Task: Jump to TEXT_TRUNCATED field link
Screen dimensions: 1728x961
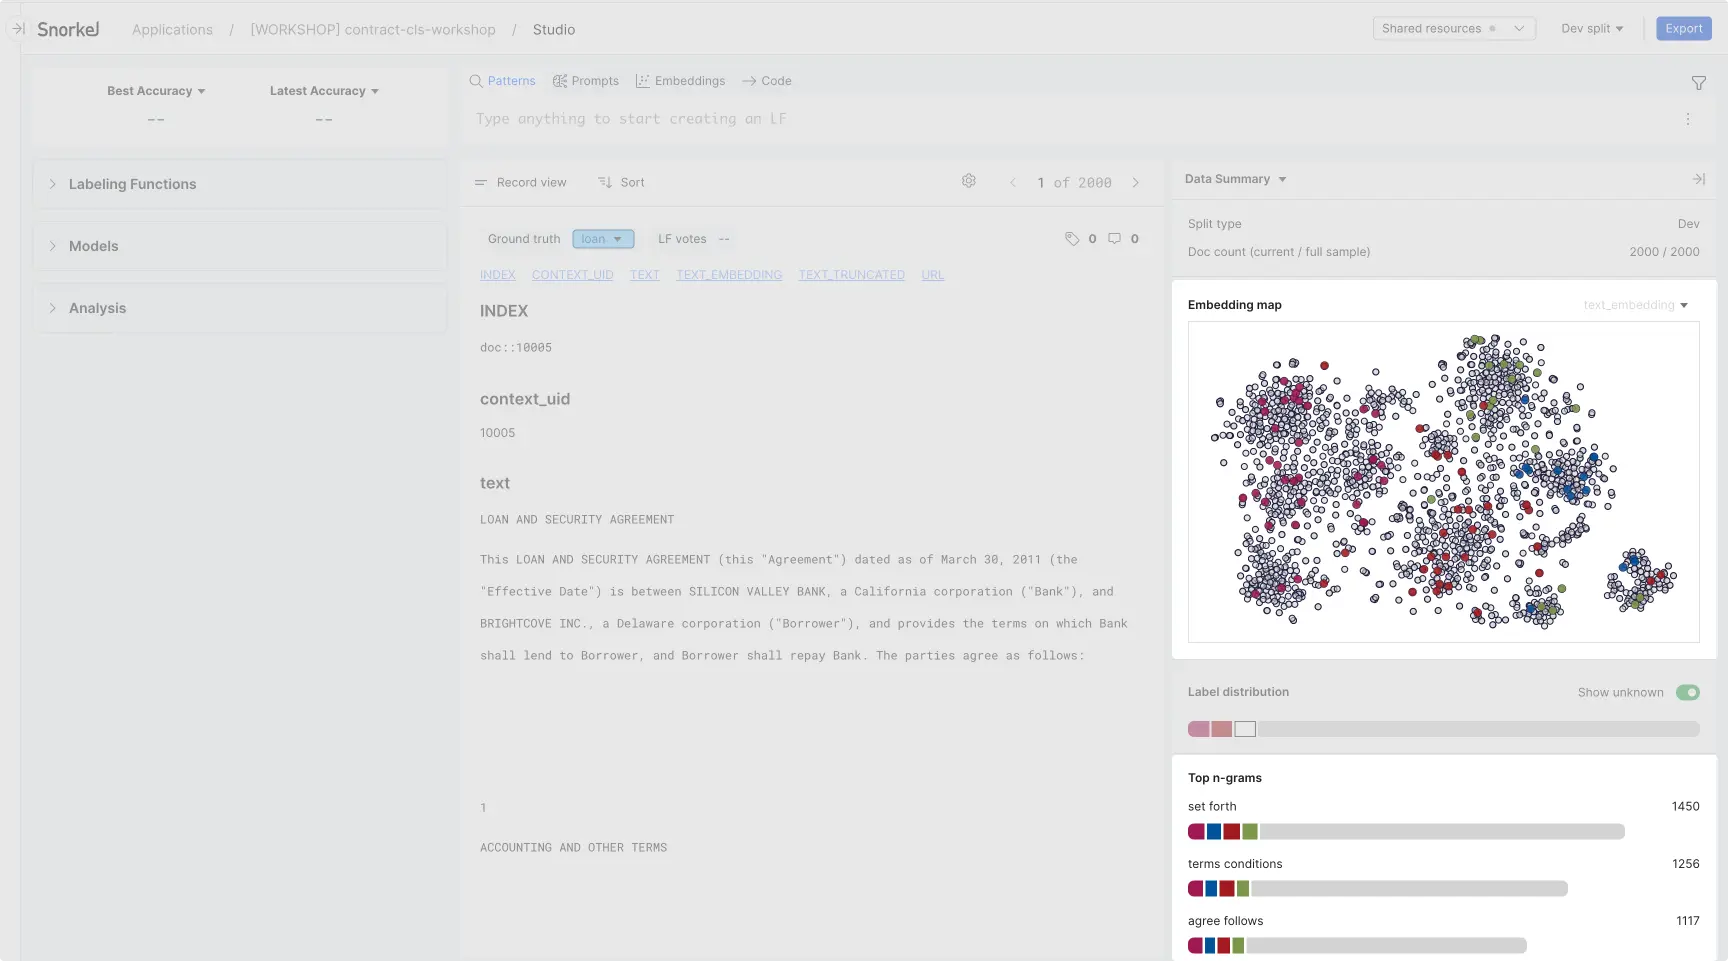Action: click(851, 275)
